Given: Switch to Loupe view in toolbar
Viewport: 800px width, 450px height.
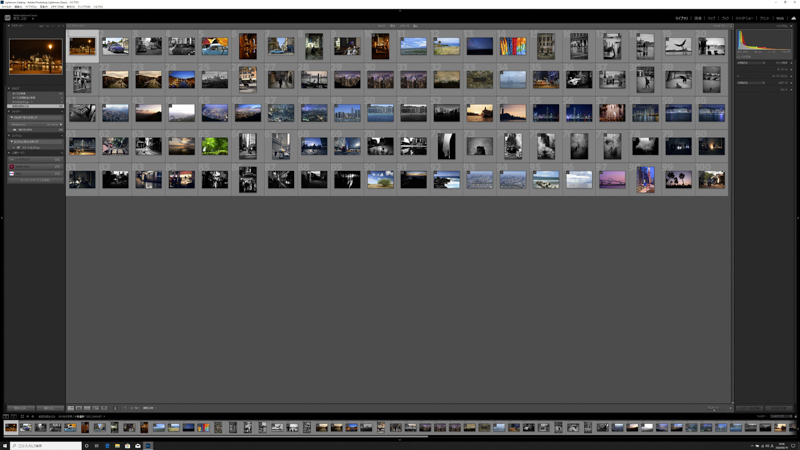Looking at the screenshot, I should [x=79, y=408].
